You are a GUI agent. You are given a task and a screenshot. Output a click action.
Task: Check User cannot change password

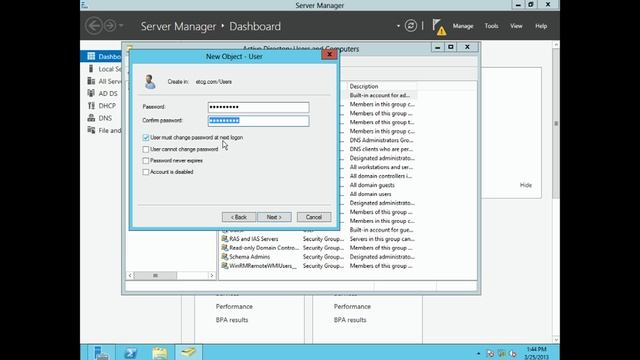tap(146, 149)
